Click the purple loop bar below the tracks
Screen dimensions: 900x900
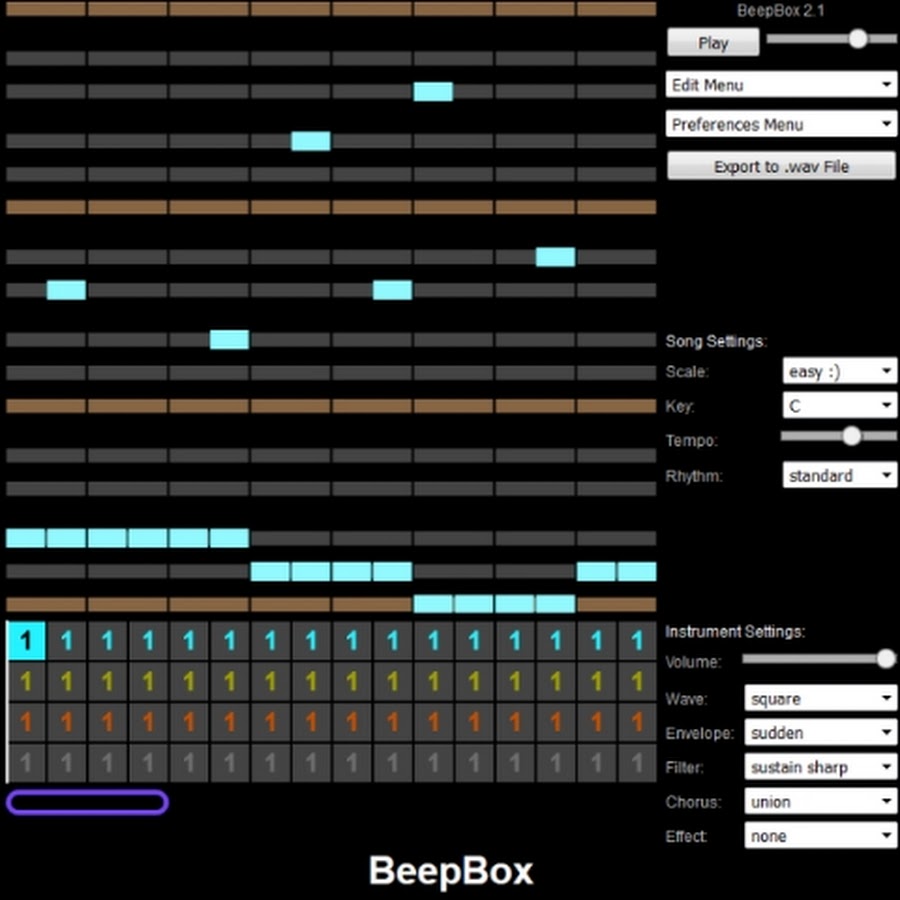coord(87,802)
